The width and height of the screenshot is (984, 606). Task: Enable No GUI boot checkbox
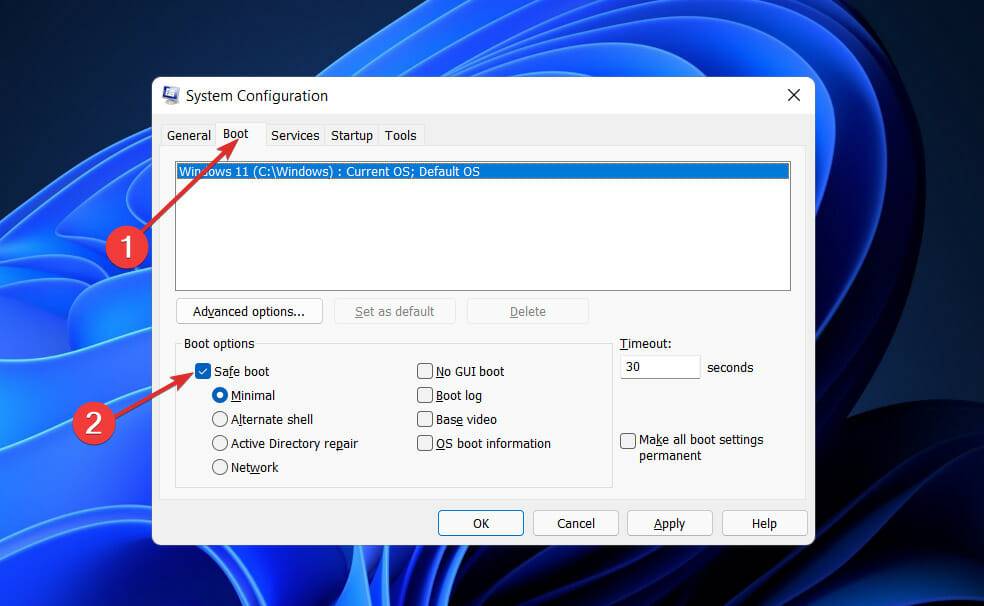coord(425,371)
